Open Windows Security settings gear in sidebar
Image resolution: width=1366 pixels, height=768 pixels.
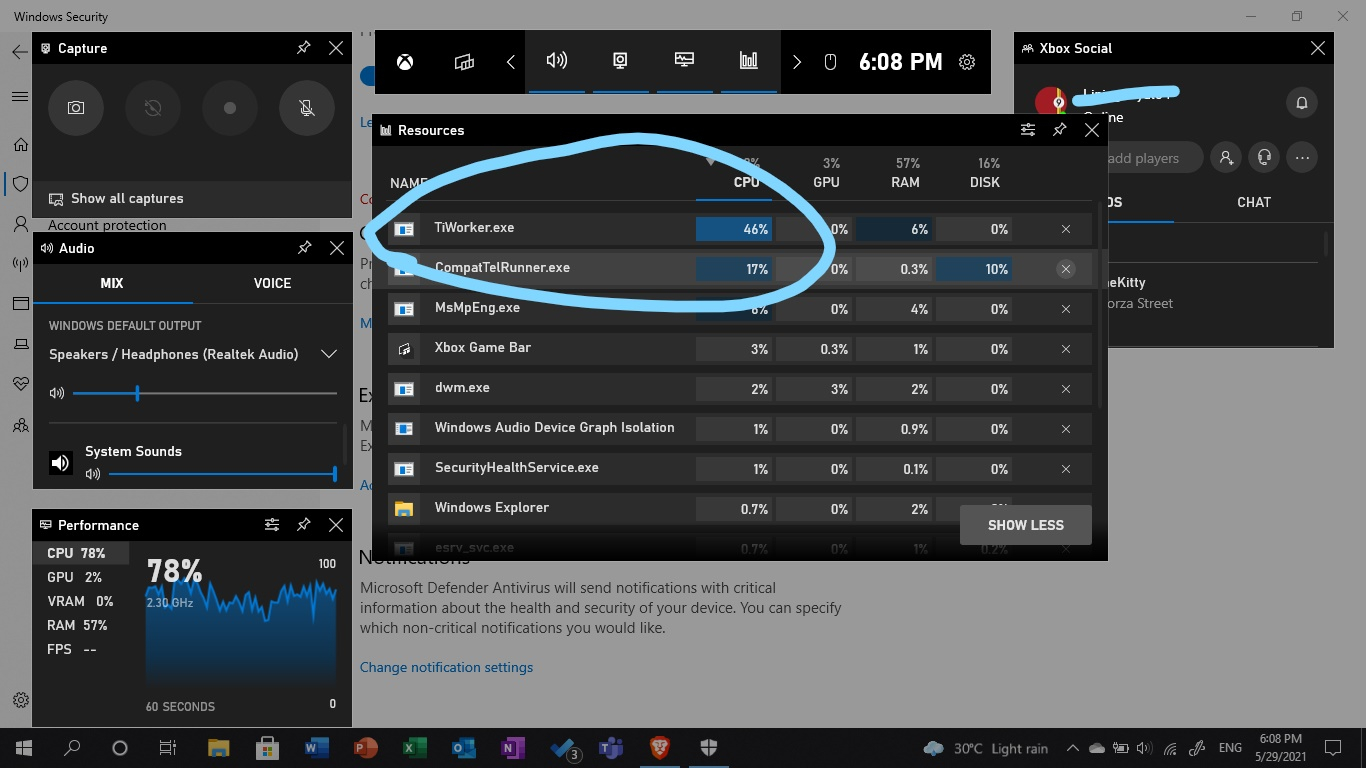pos(20,700)
